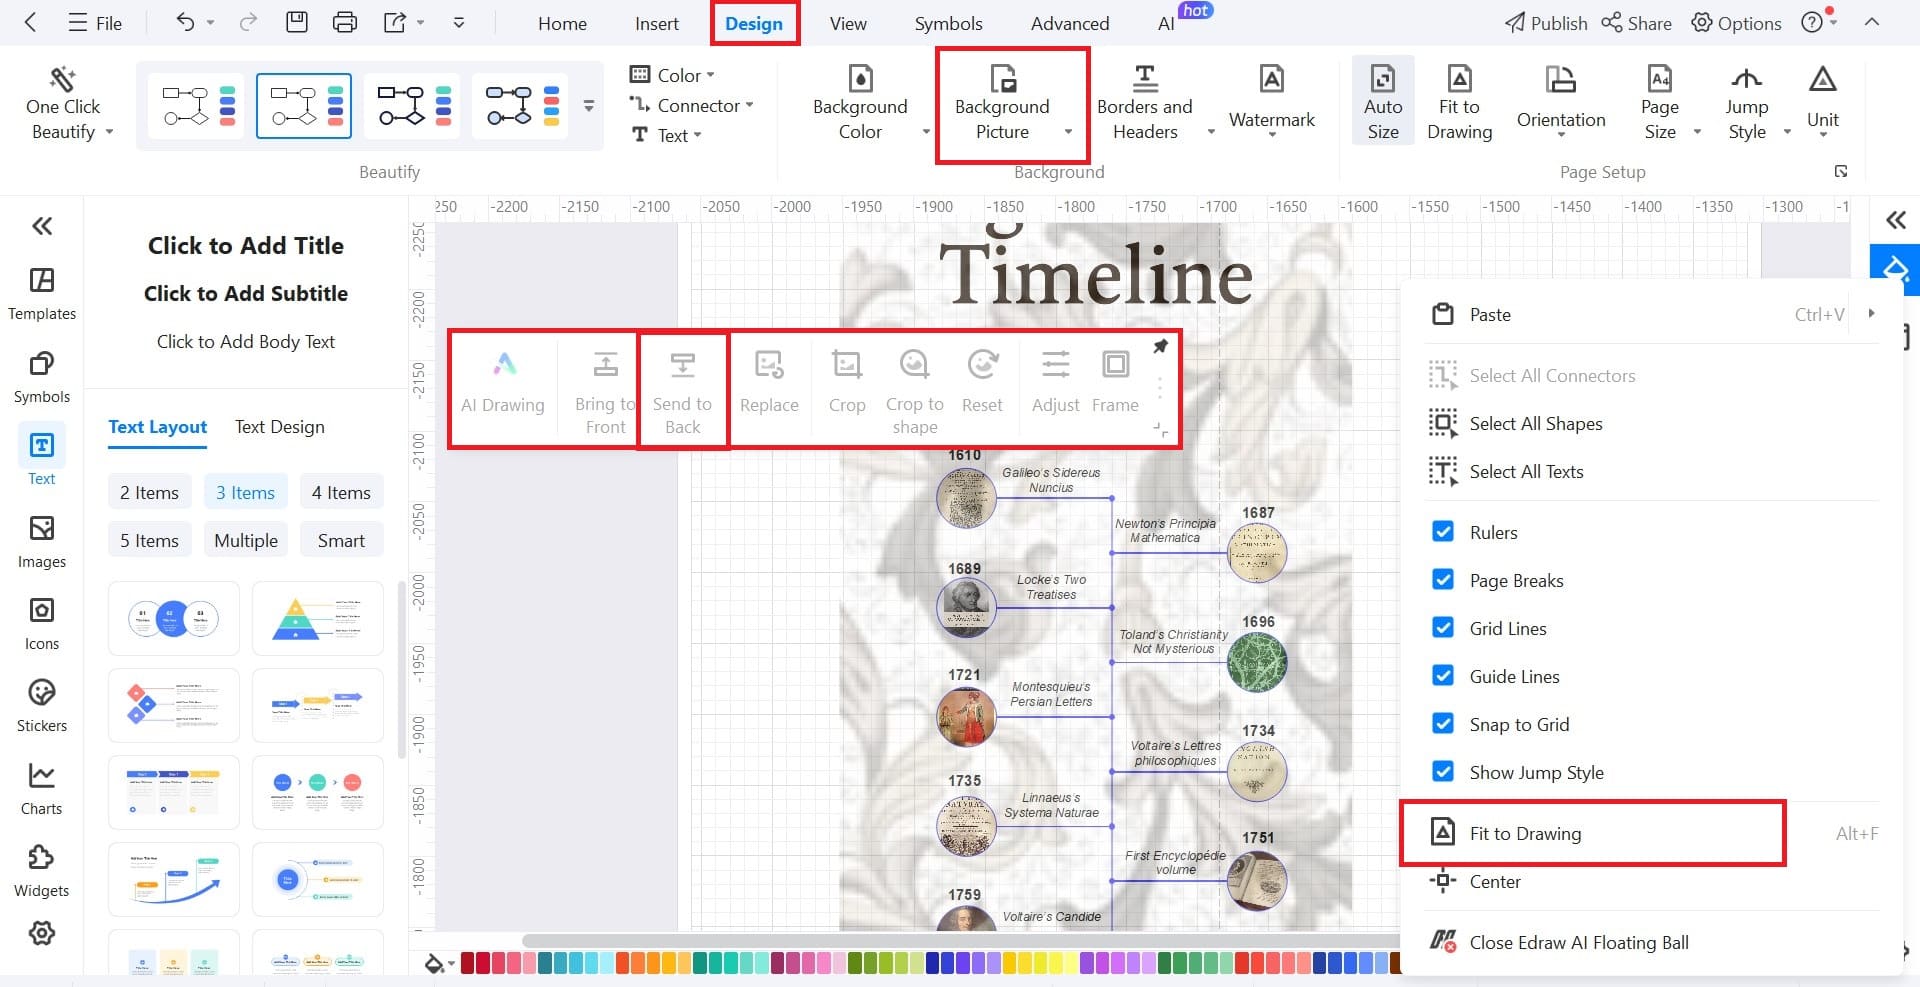This screenshot has height=987, width=1920.
Task: Click the Save disk icon
Action: click(297, 22)
